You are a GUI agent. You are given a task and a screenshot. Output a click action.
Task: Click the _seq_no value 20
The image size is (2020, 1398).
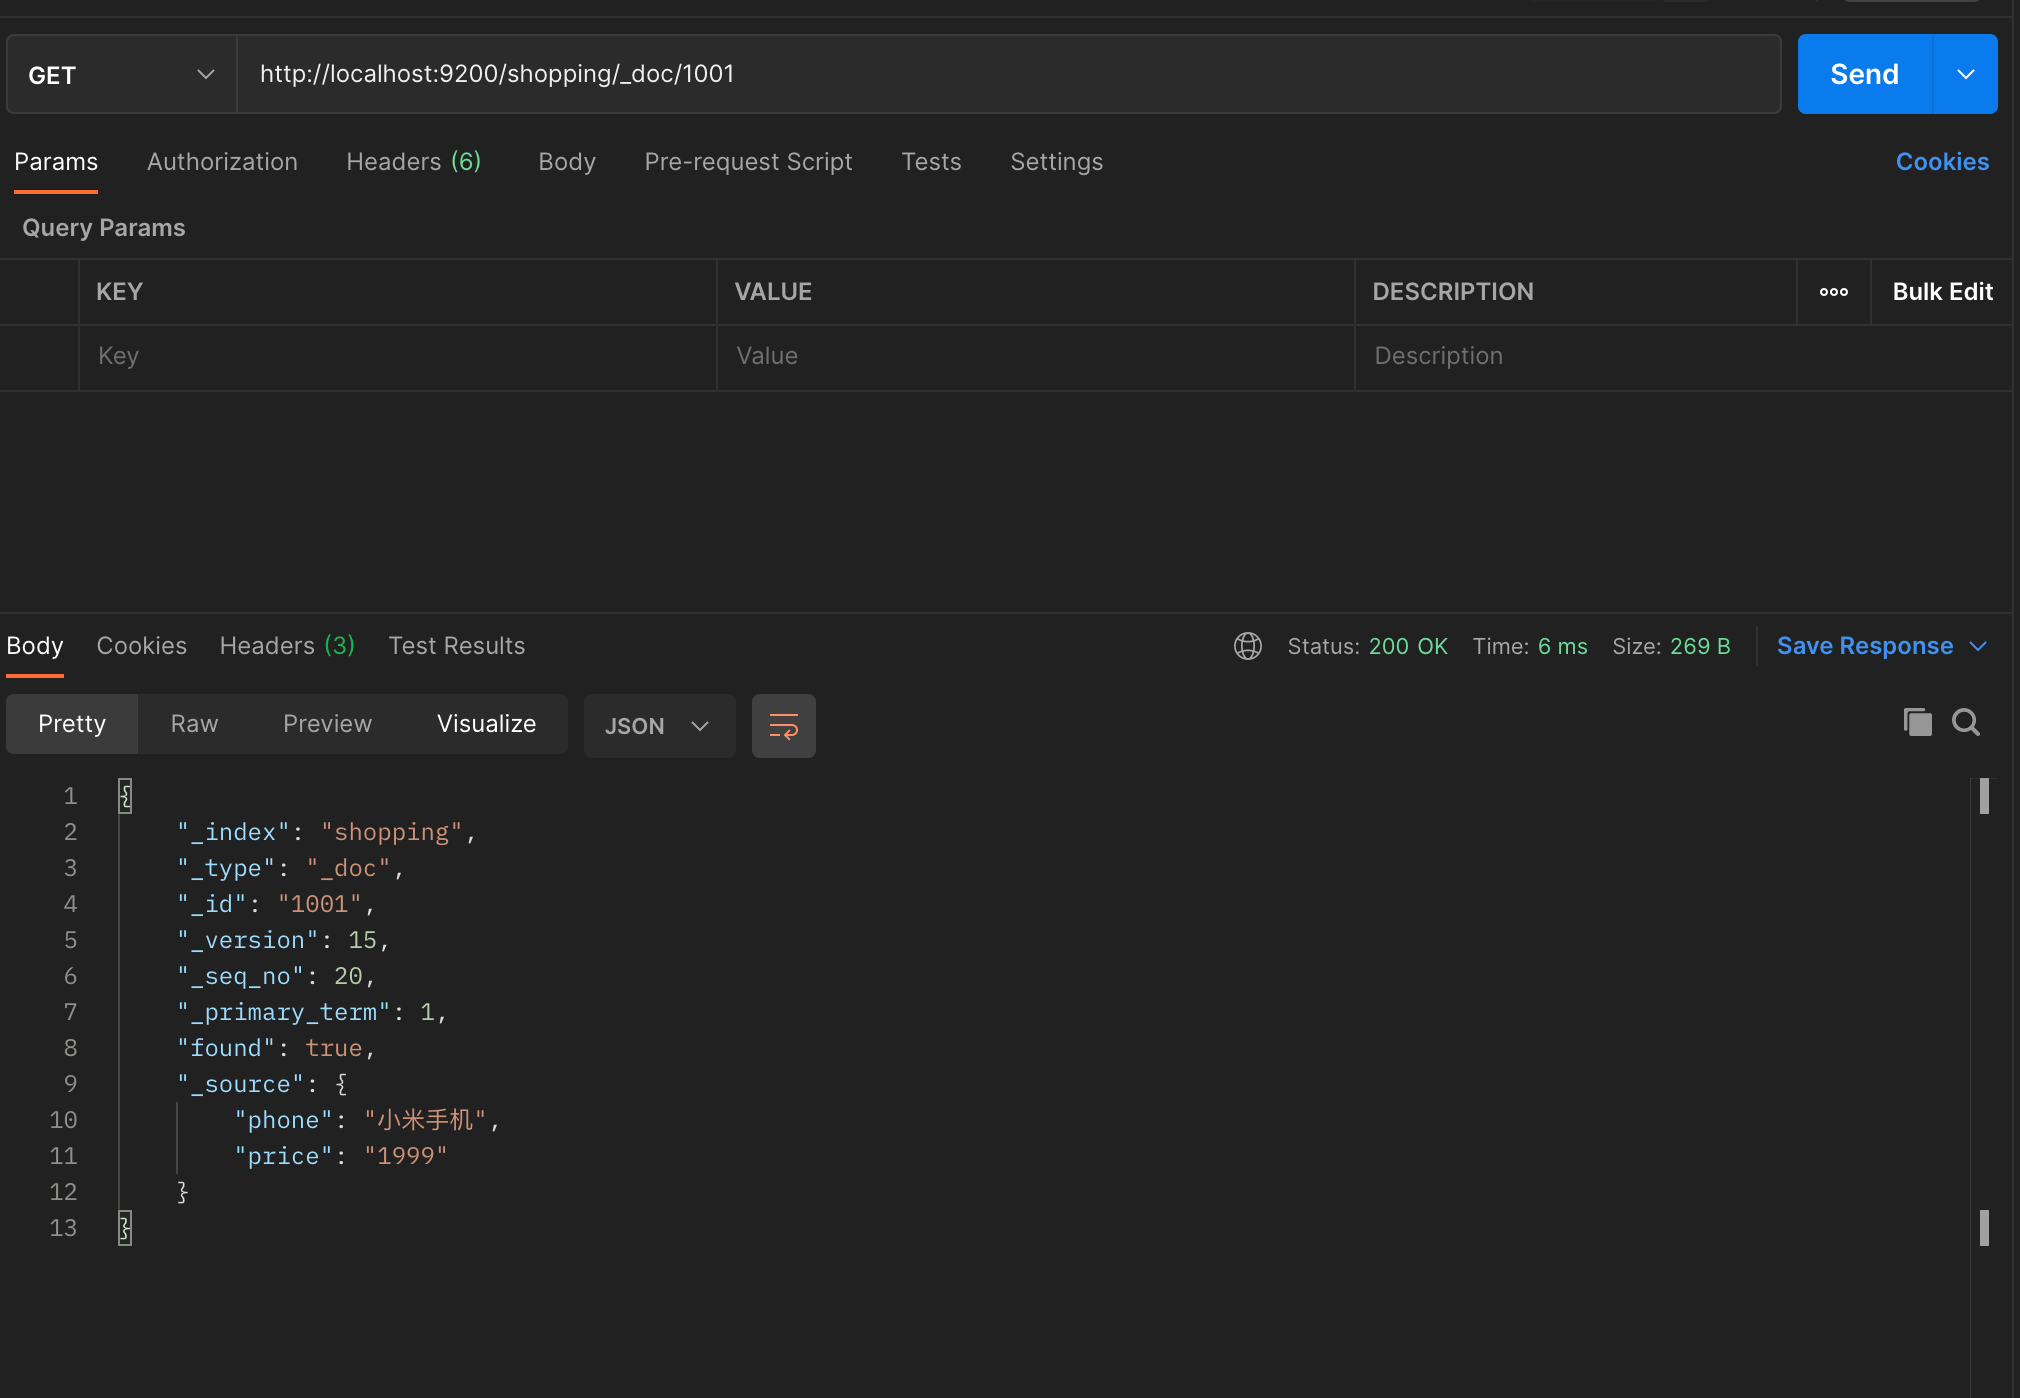click(348, 976)
